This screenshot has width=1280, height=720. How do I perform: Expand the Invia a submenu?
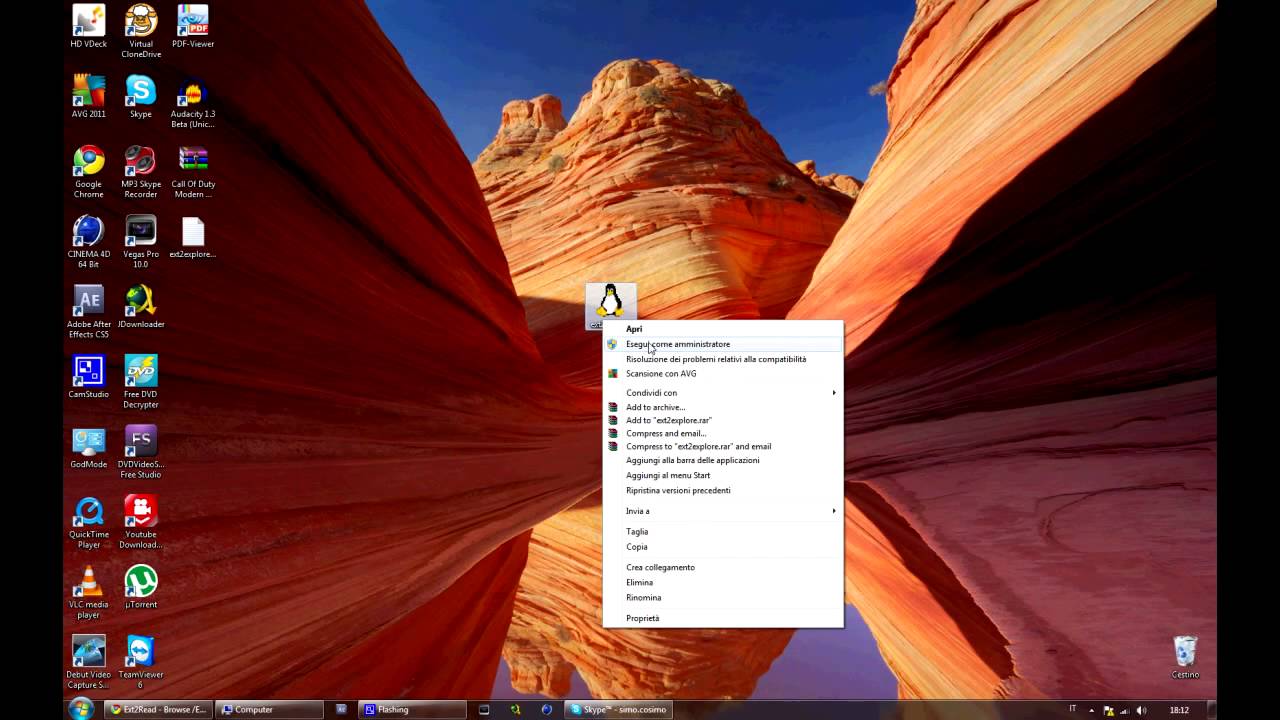click(723, 511)
